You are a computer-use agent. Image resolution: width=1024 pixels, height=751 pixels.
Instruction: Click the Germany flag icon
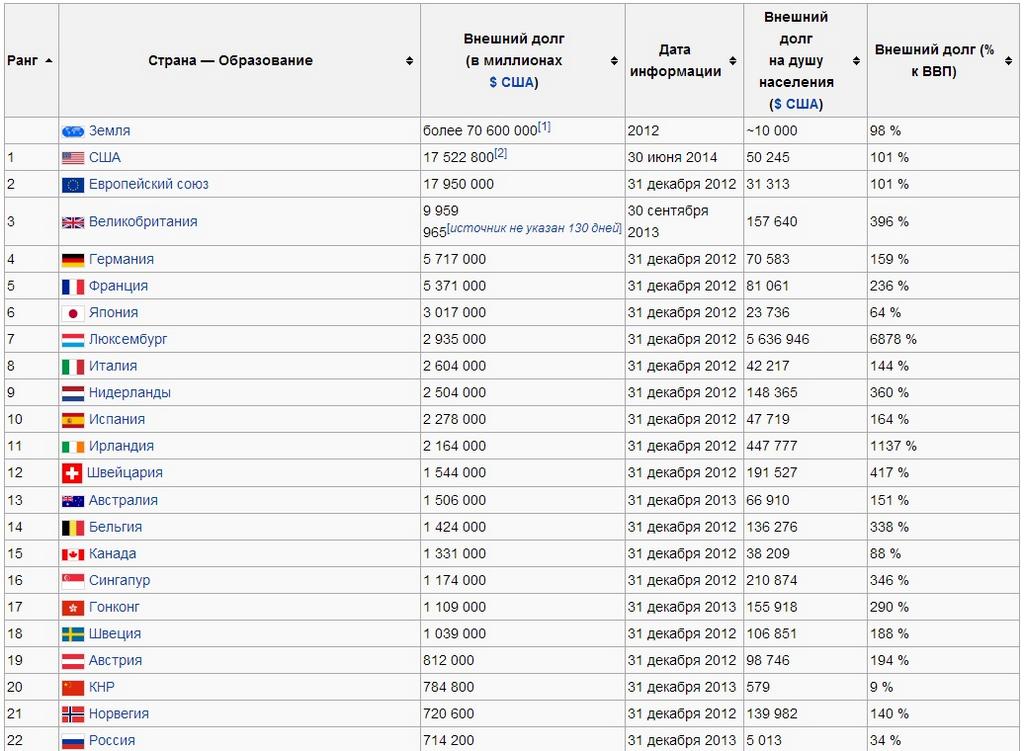(72, 260)
